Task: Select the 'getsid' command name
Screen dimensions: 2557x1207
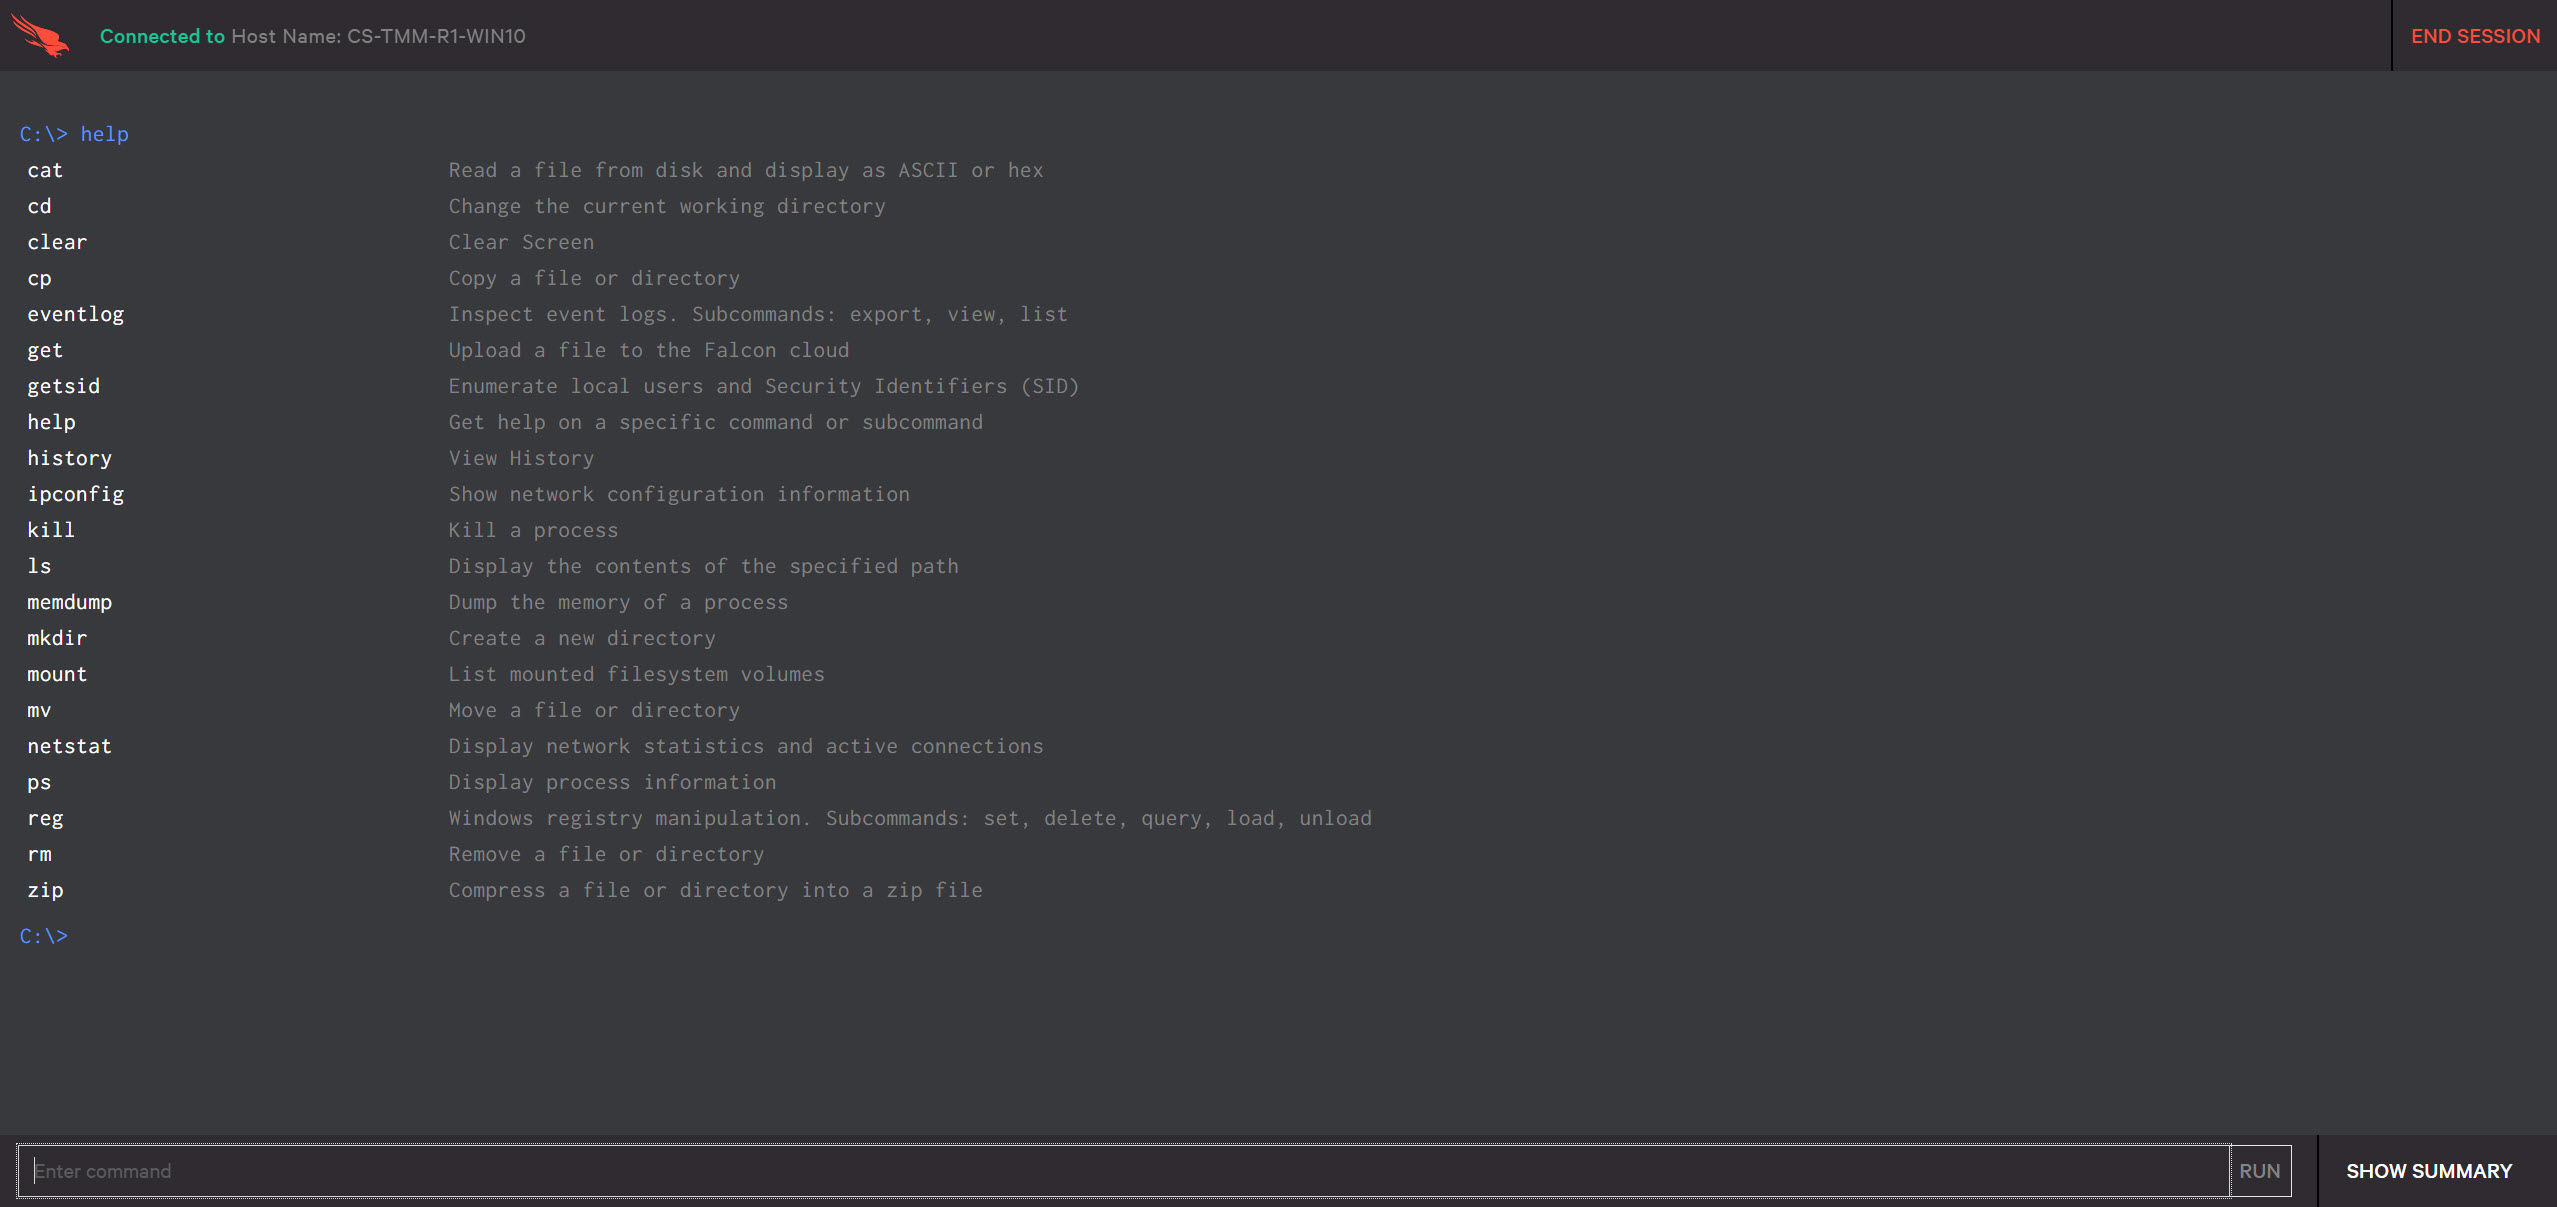Action: click(x=64, y=386)
